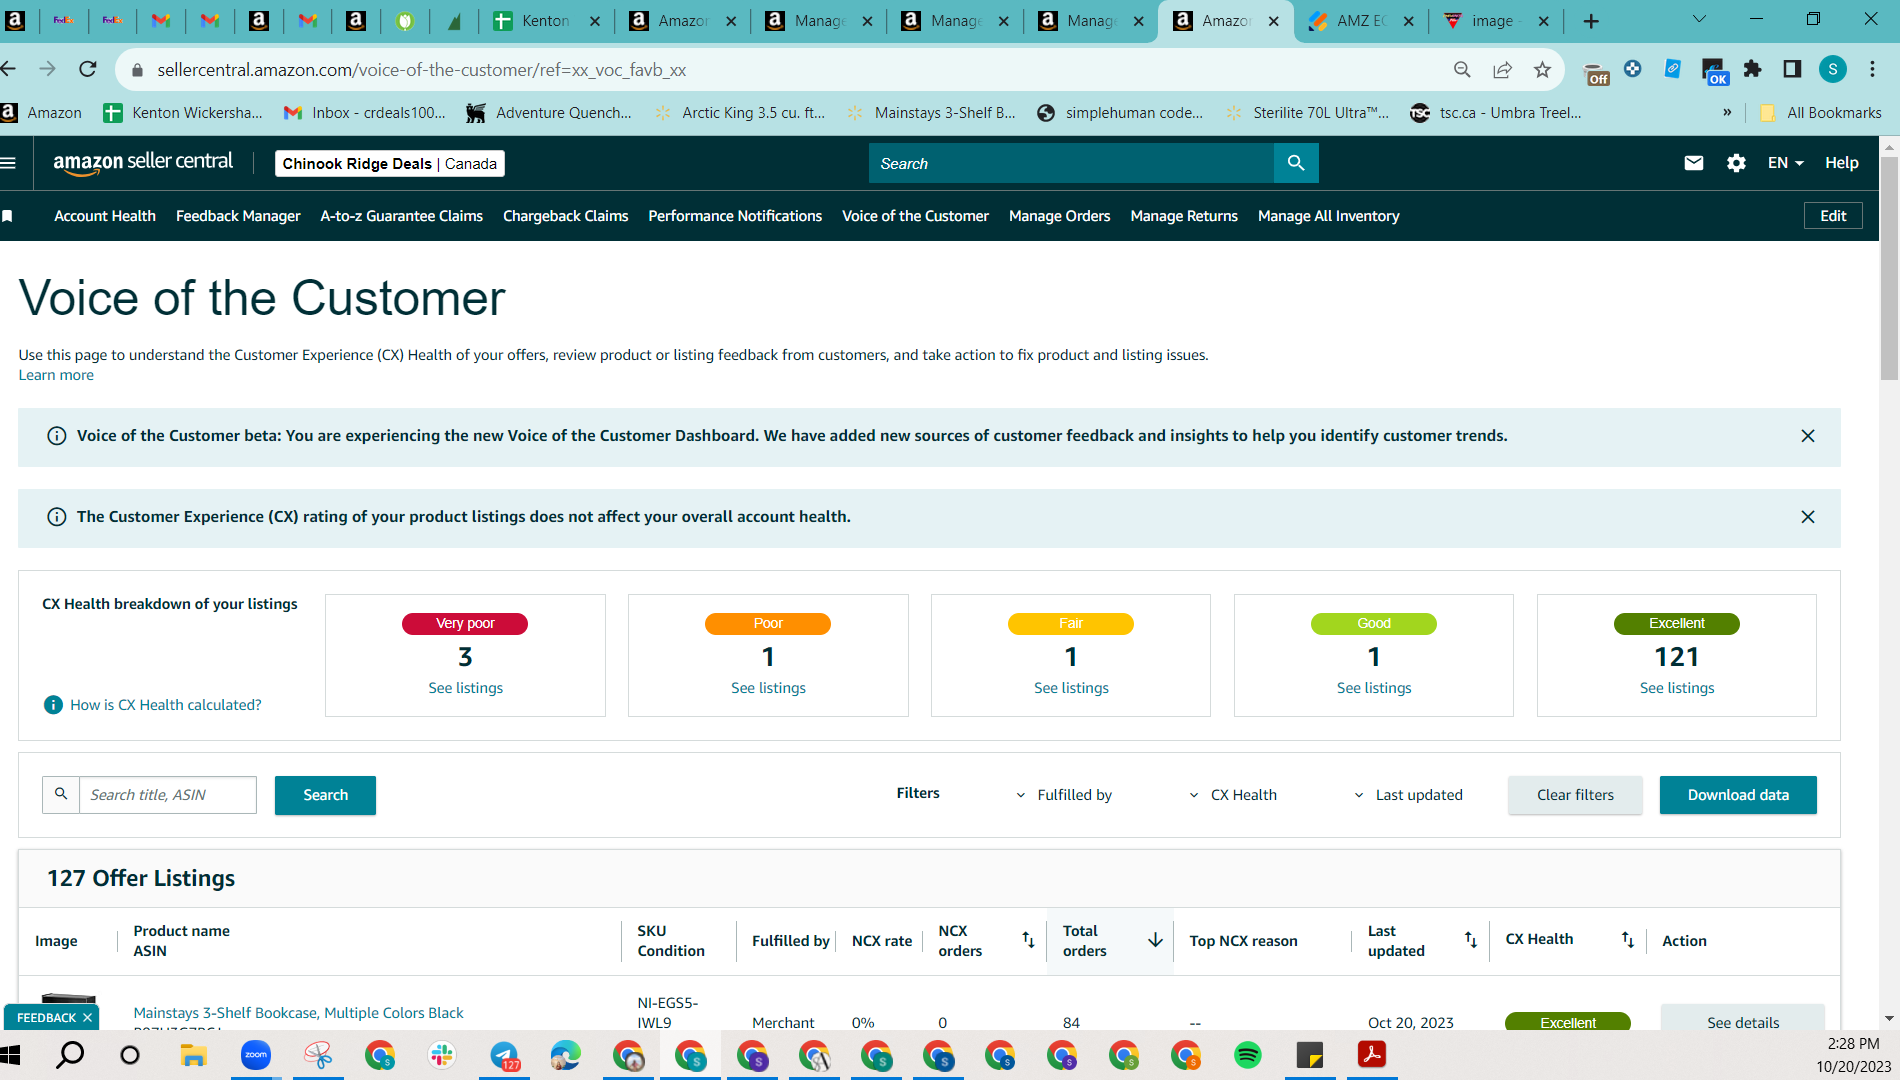Go to Chargeback Claims

tap(566, 216)
